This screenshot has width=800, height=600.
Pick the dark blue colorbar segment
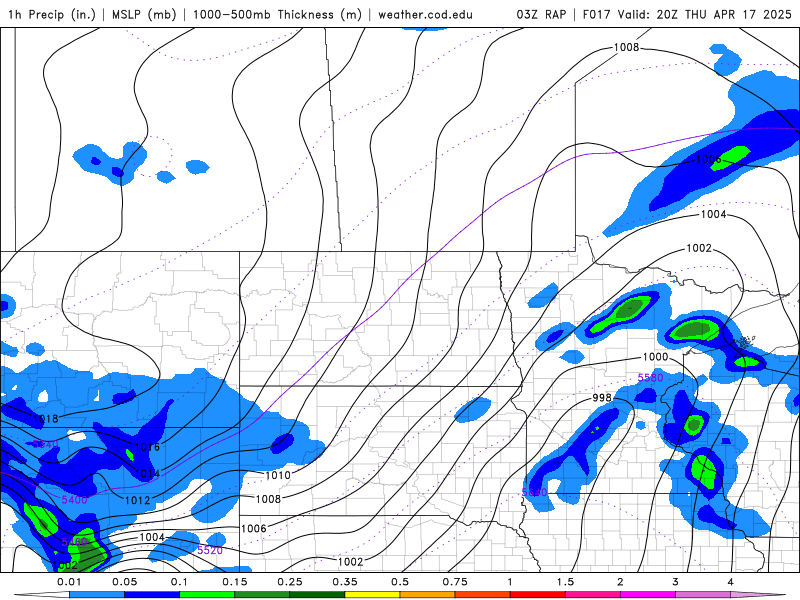tap(152, 595)
